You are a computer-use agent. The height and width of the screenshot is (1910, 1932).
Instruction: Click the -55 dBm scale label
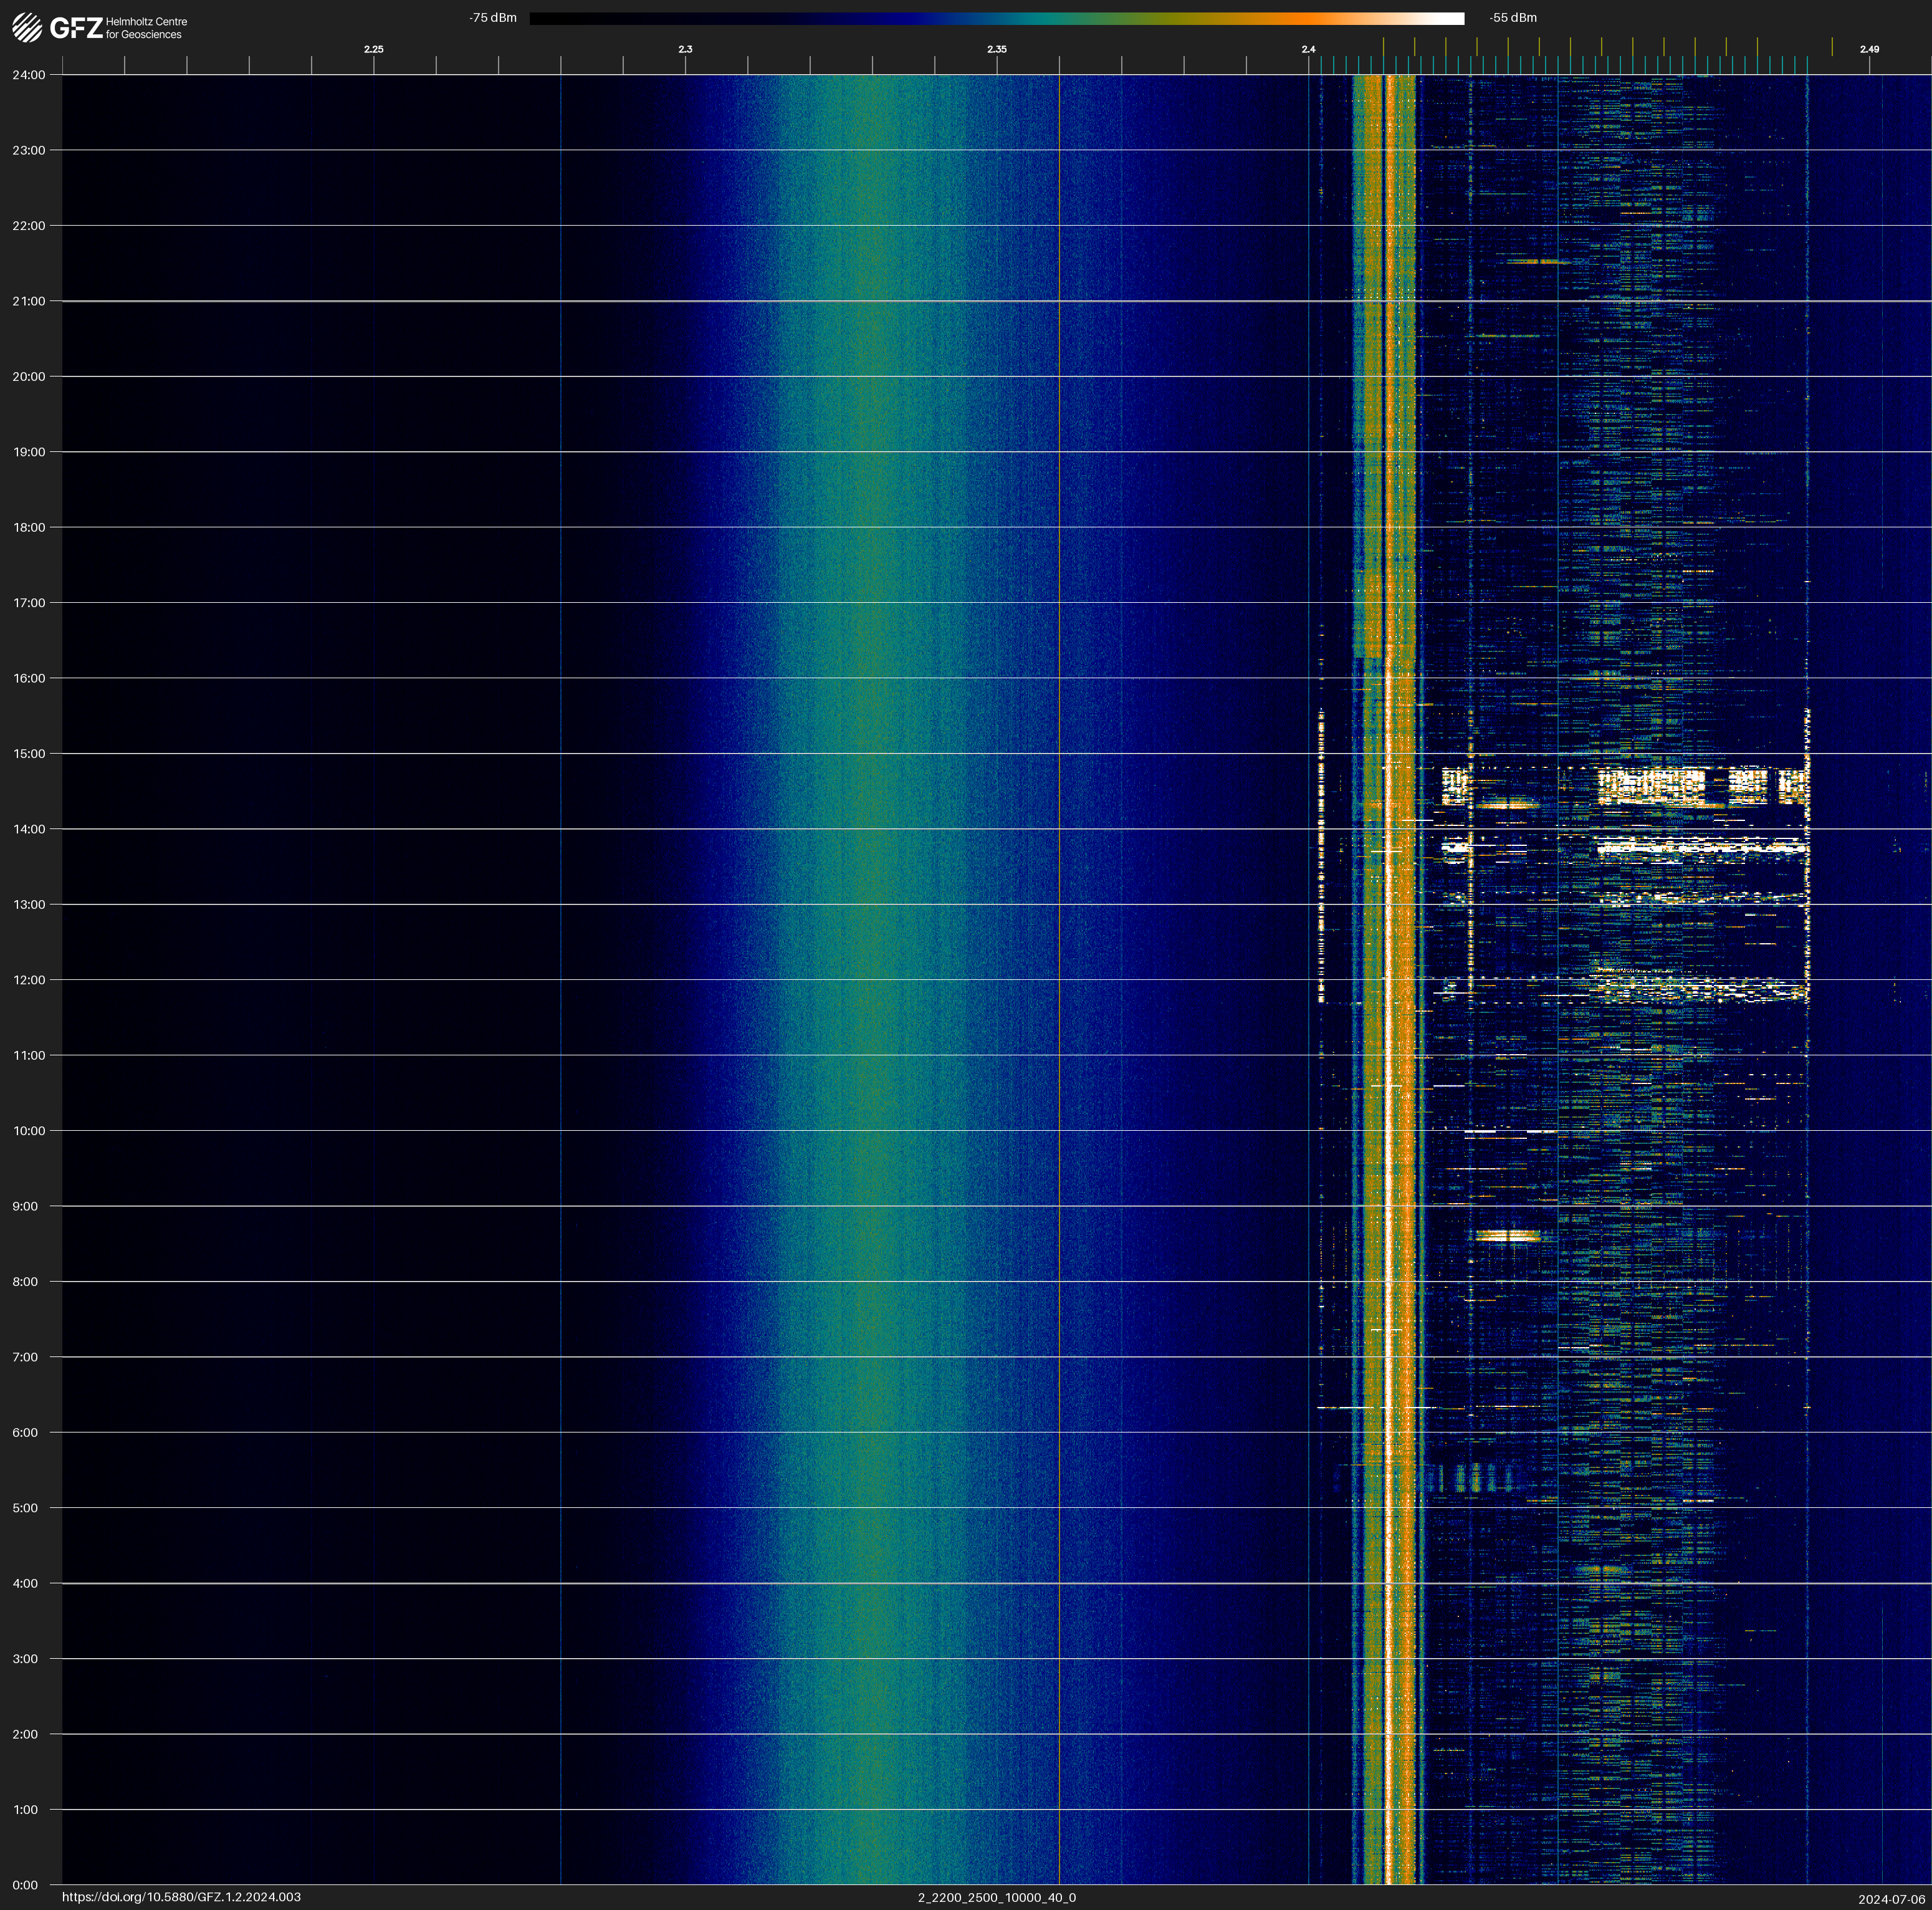1513,18
